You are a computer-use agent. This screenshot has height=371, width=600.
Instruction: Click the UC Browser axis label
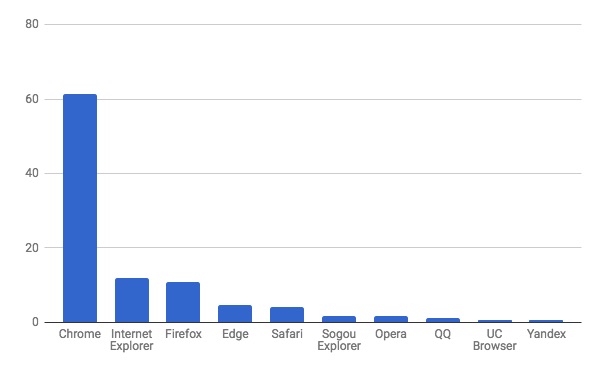point(495,340)
